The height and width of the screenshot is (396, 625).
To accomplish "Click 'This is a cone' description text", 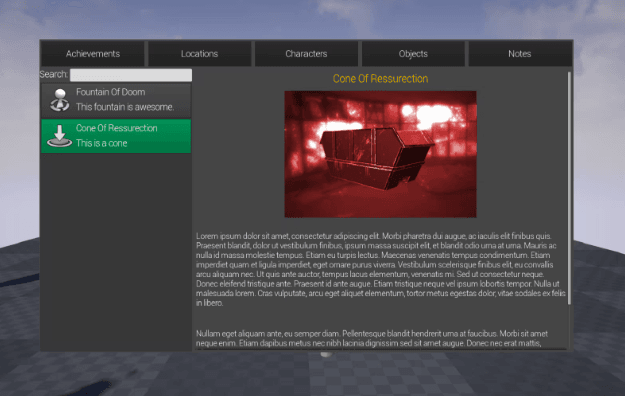I will click(x=102, y=143).
